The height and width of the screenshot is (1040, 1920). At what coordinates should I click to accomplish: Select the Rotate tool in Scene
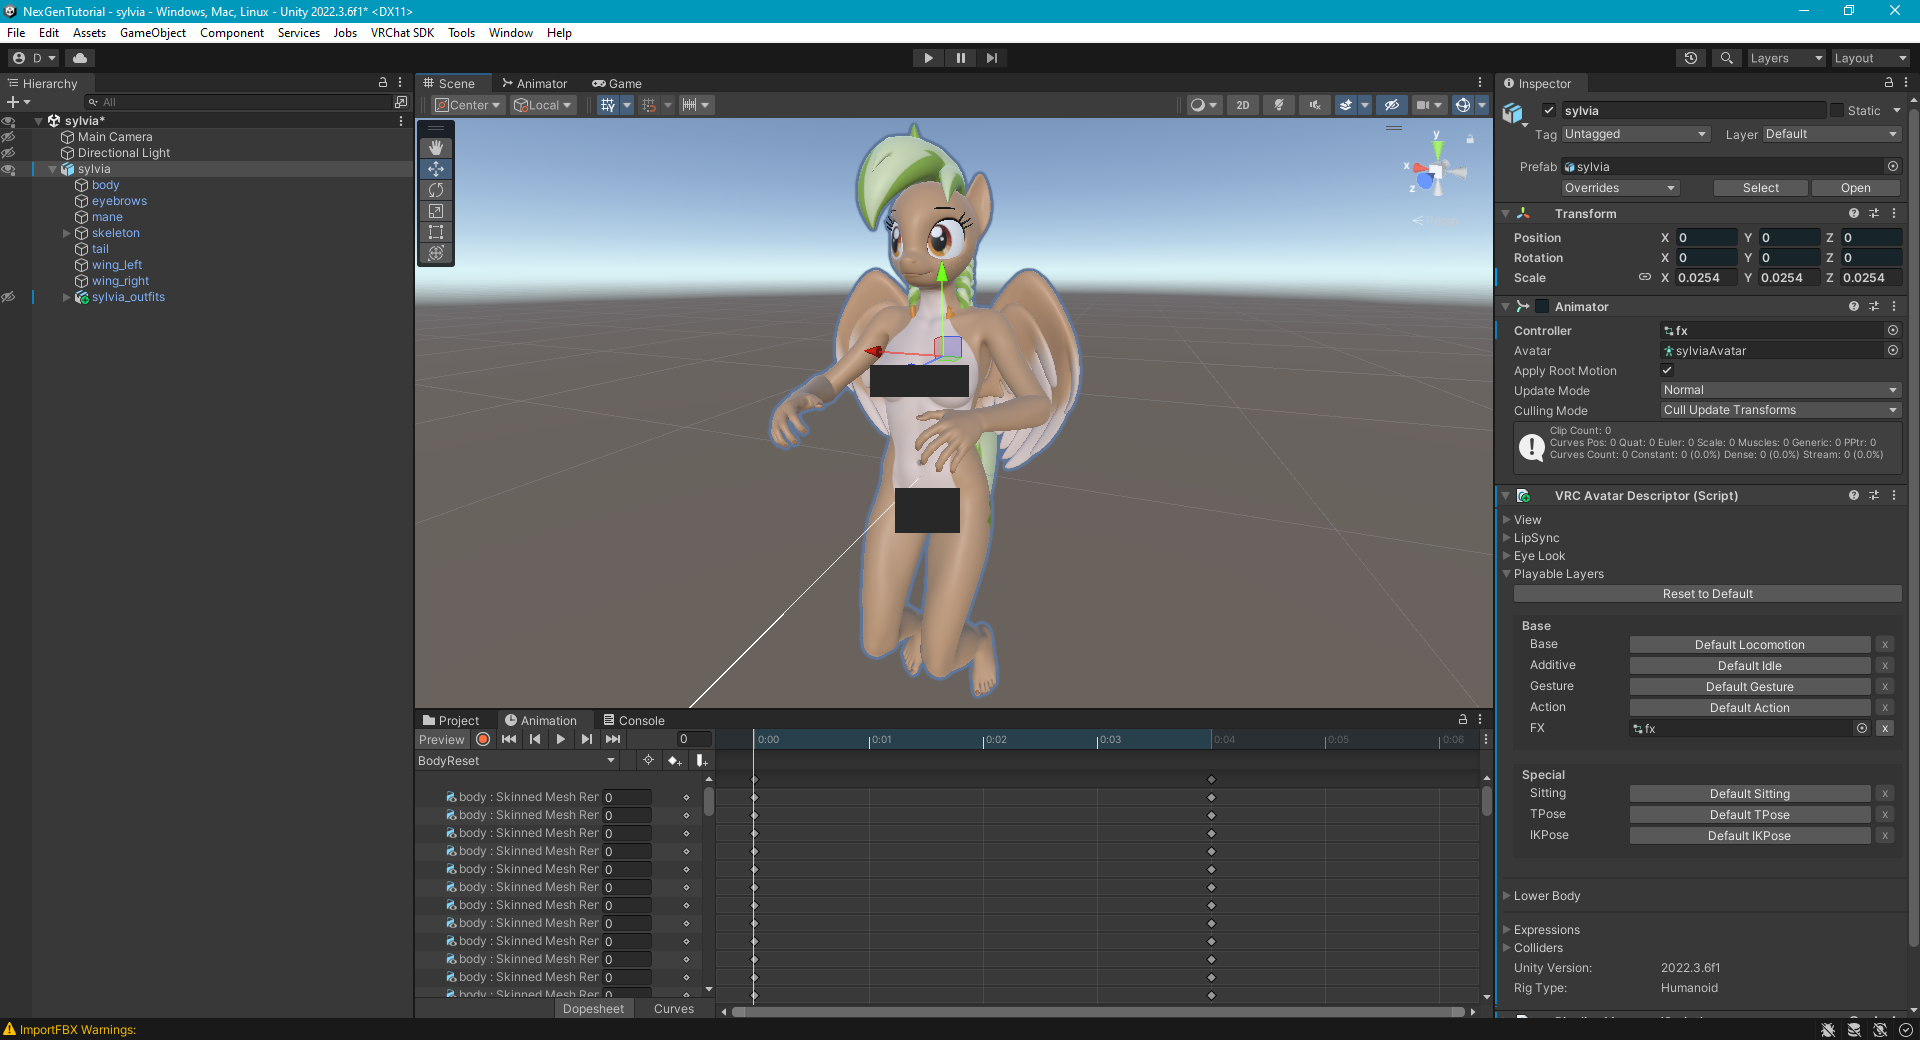[436, 190]
